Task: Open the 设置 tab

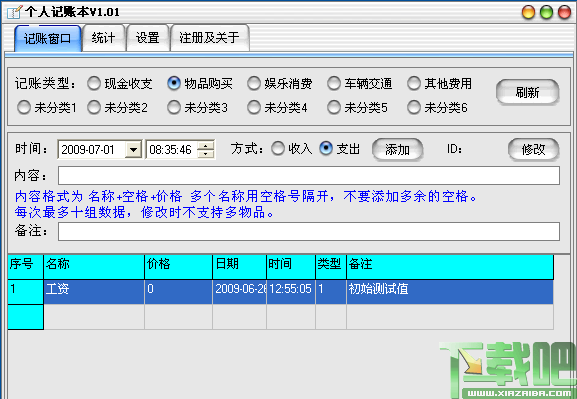Action: coord(148,38)
